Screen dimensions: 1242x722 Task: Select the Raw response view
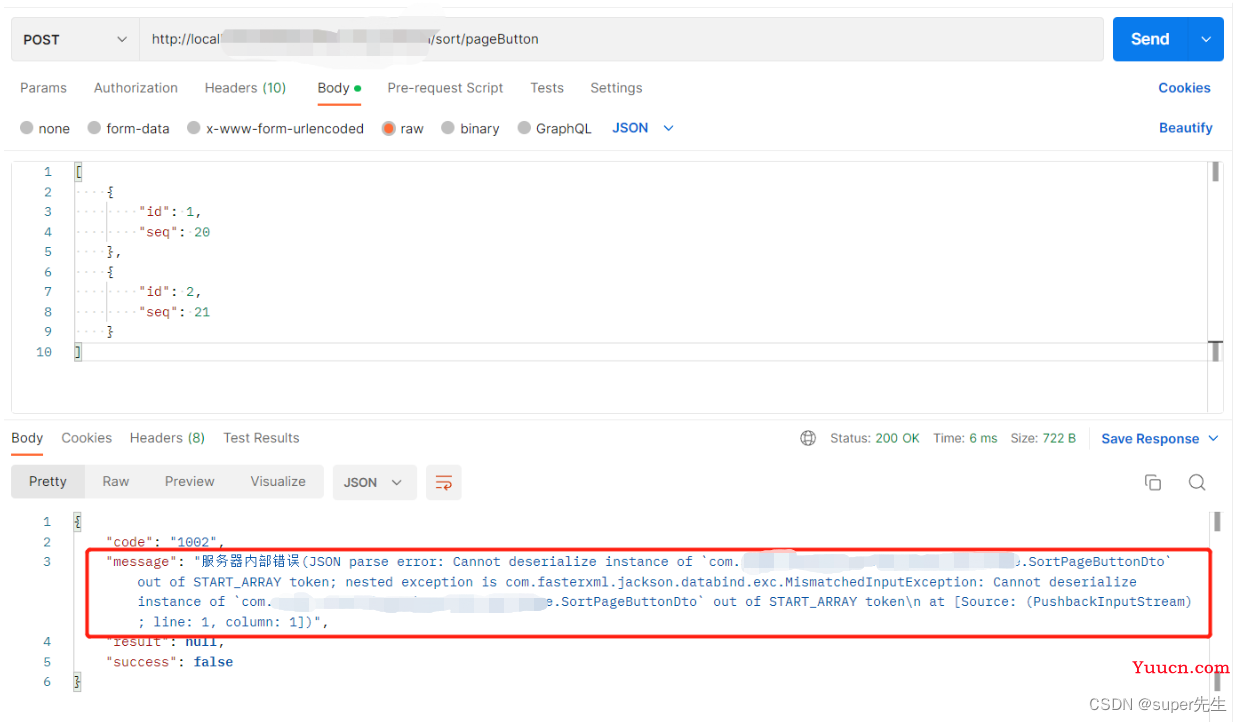tap(116, 482)
